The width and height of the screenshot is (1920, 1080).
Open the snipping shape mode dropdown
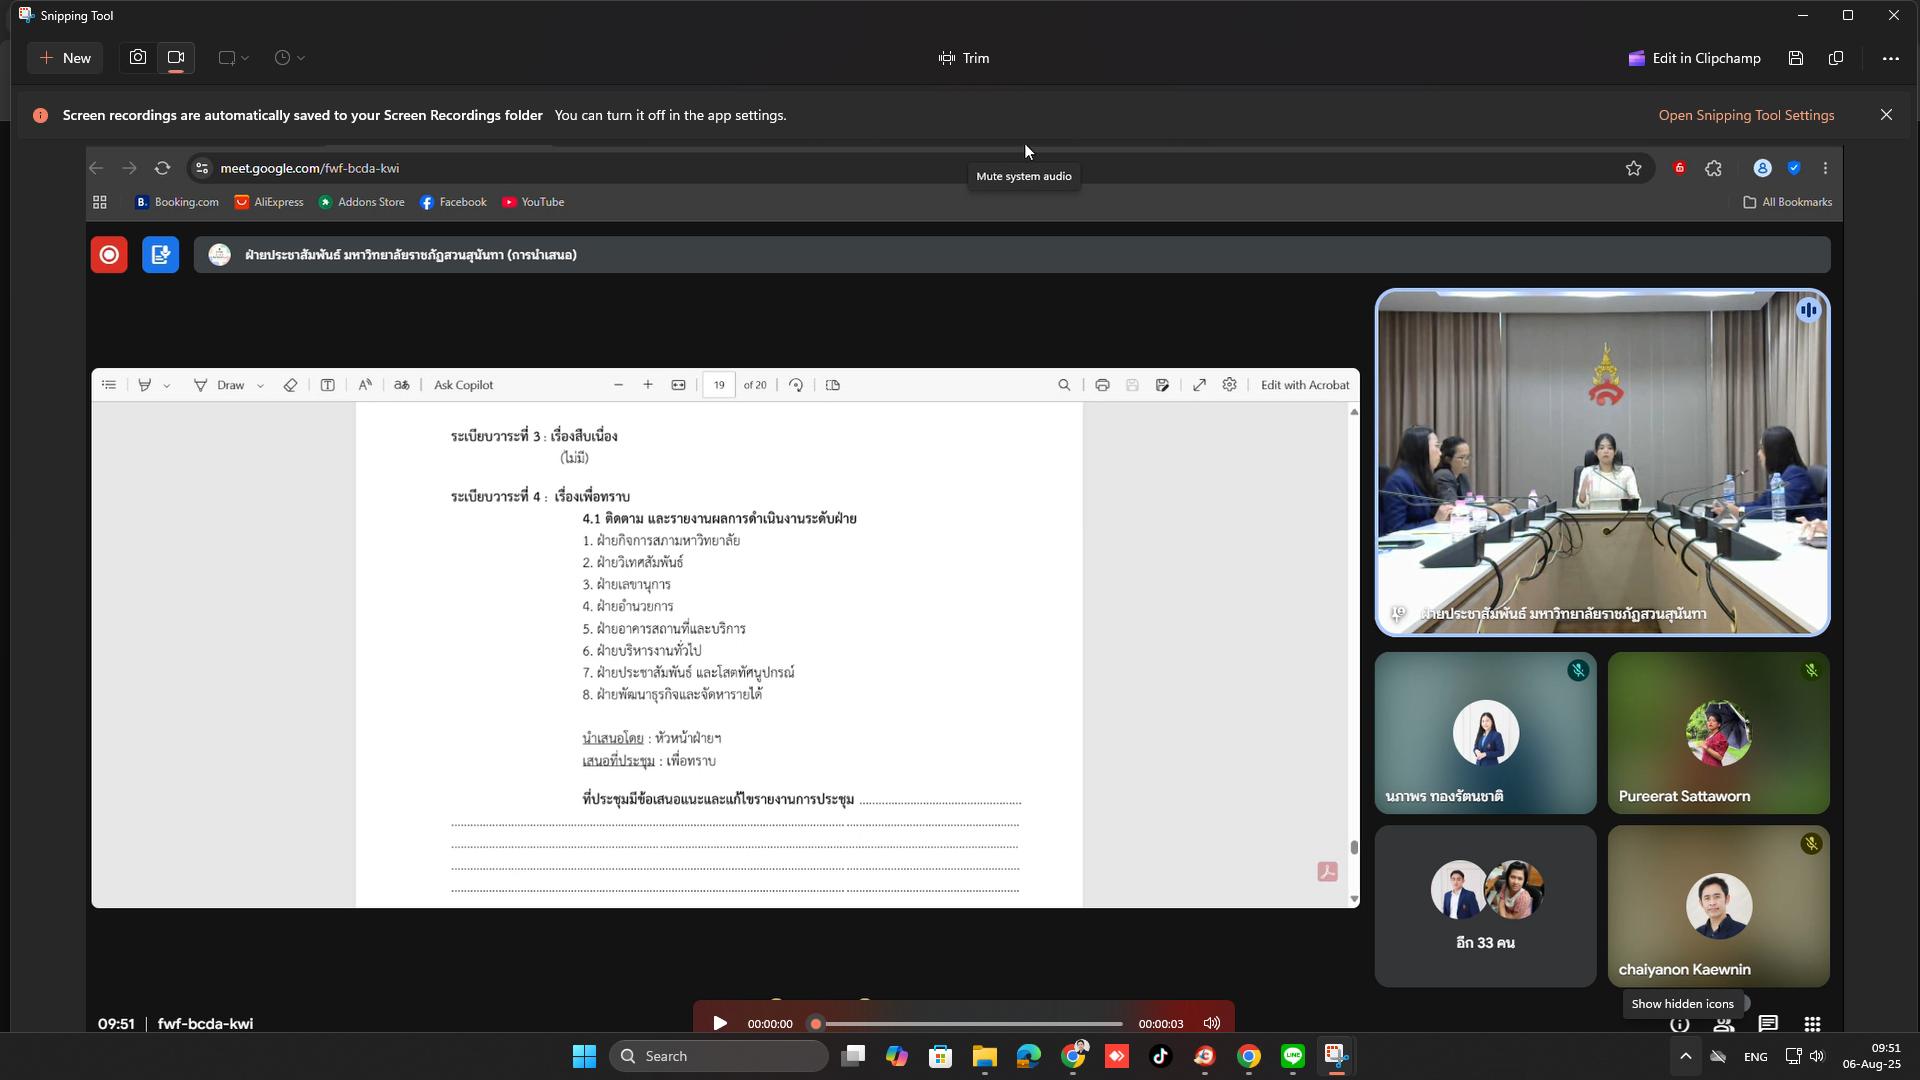(x=234, y=58)
